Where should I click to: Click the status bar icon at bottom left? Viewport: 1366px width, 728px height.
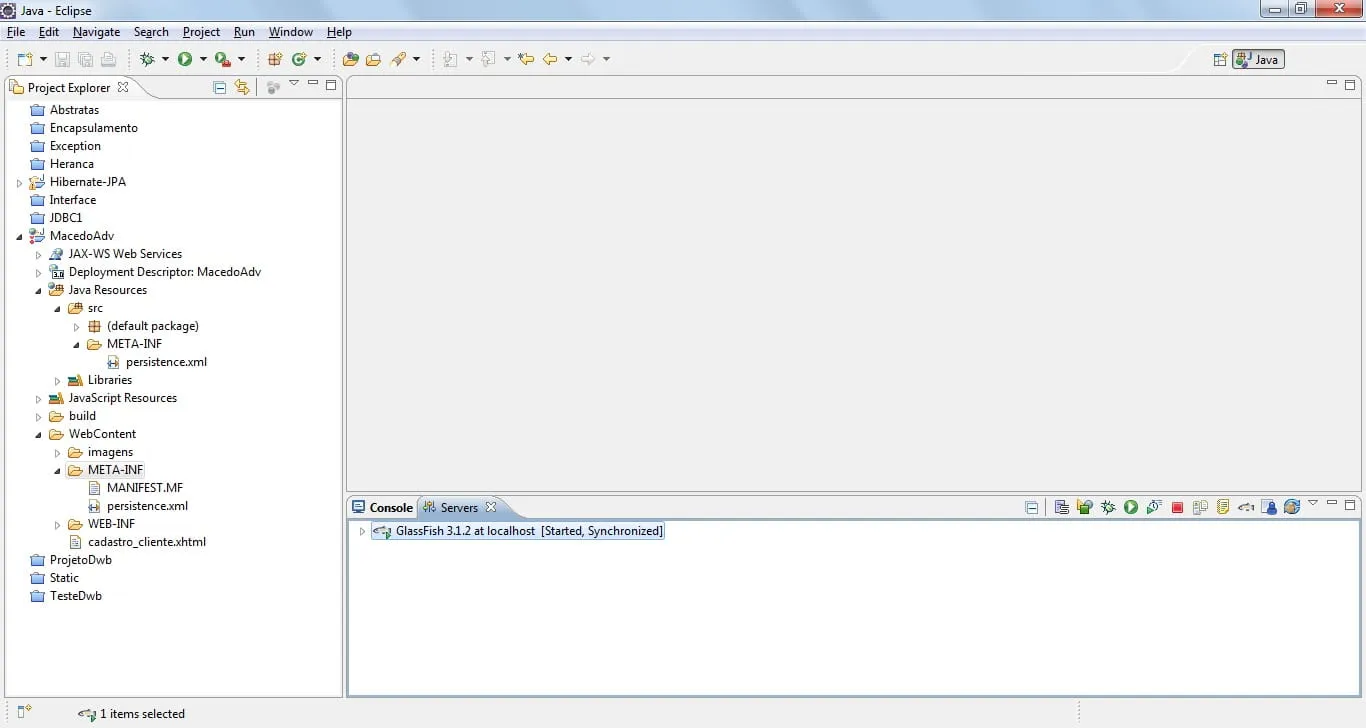pos(24,712)
